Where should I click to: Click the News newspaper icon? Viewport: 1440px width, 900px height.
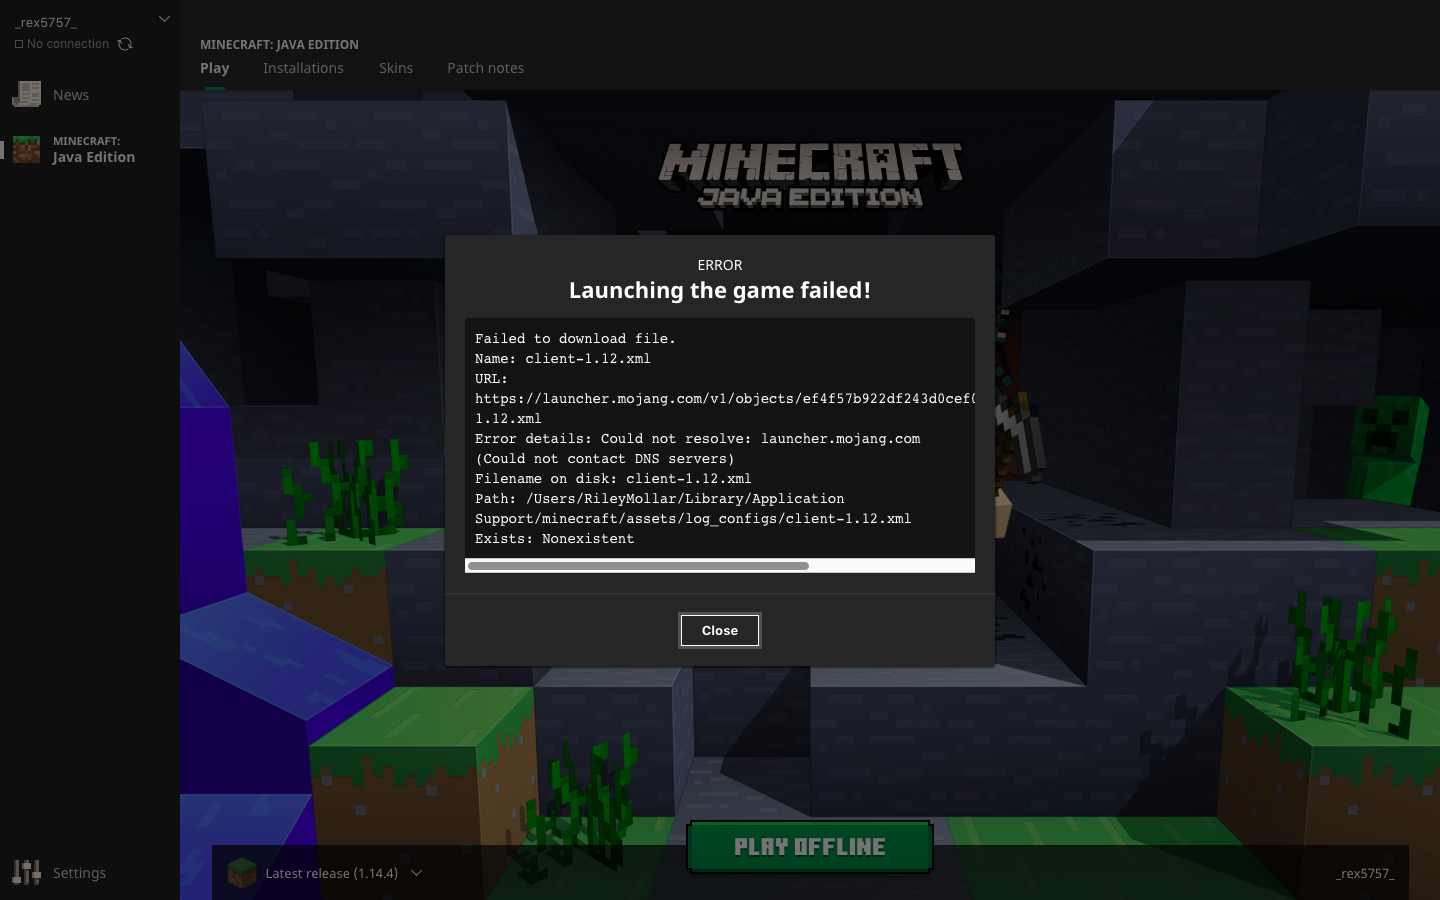[27, 94]
